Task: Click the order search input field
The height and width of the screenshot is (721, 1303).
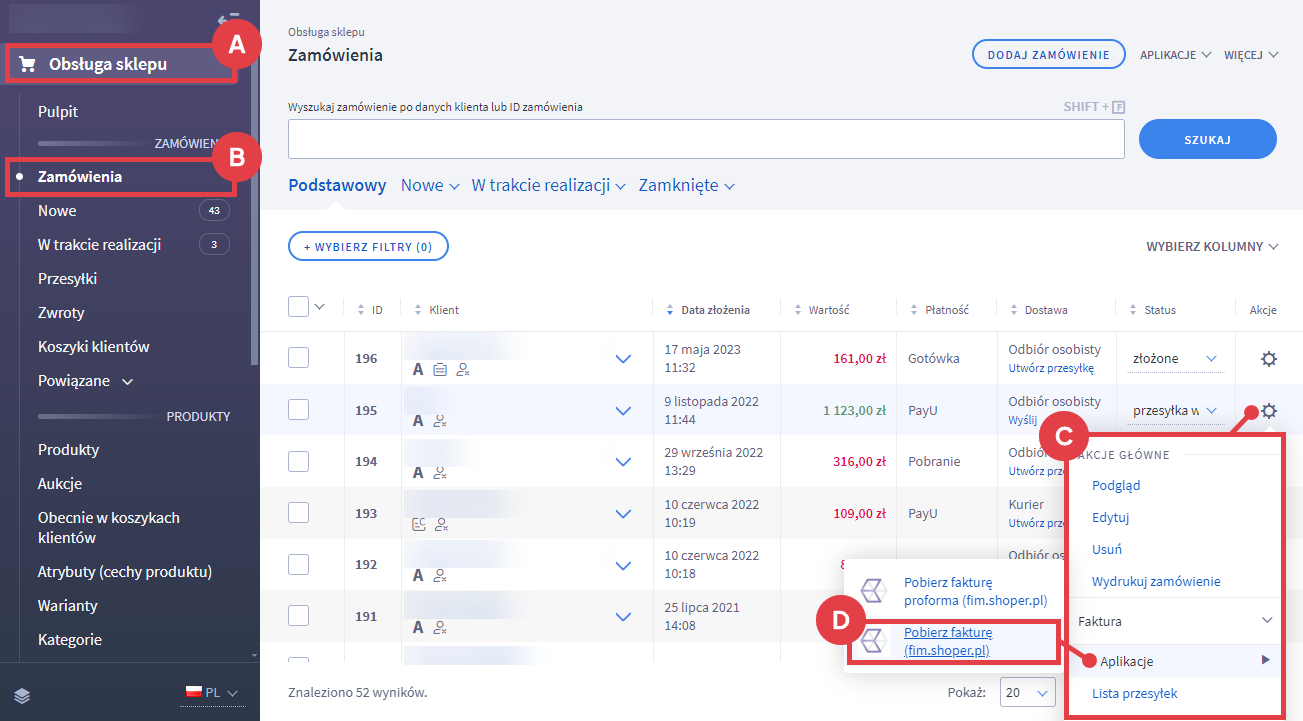Action: (706, 139)
